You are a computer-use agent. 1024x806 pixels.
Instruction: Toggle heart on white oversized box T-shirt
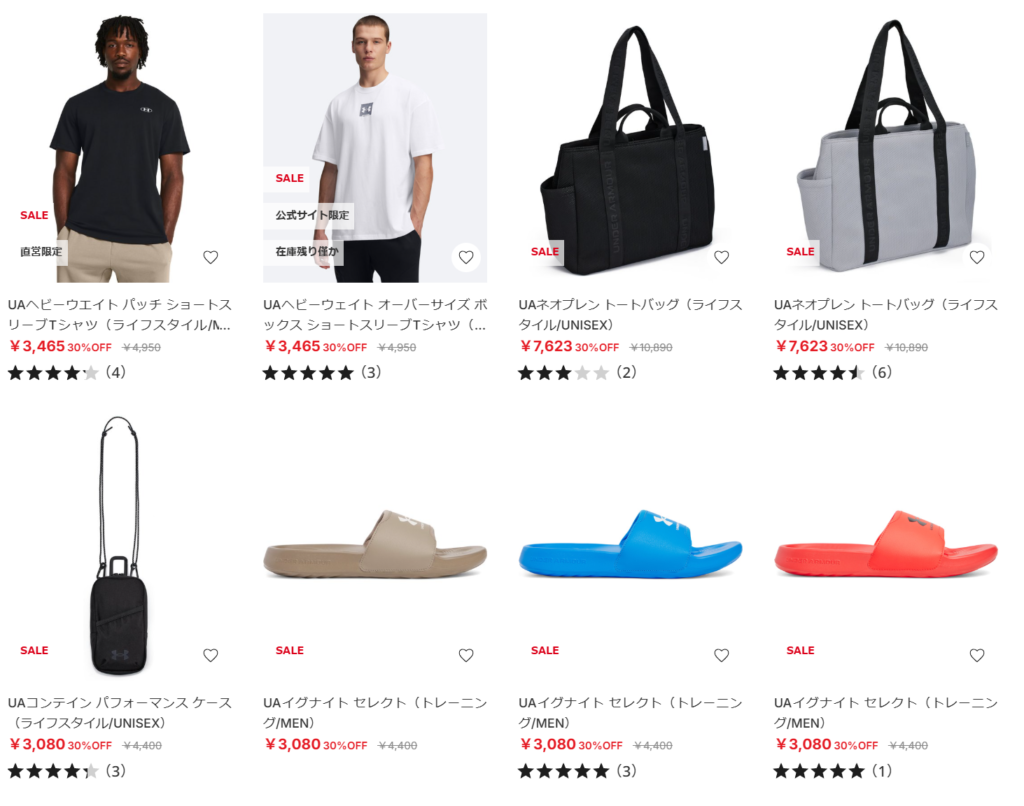[x=466, y=257]
